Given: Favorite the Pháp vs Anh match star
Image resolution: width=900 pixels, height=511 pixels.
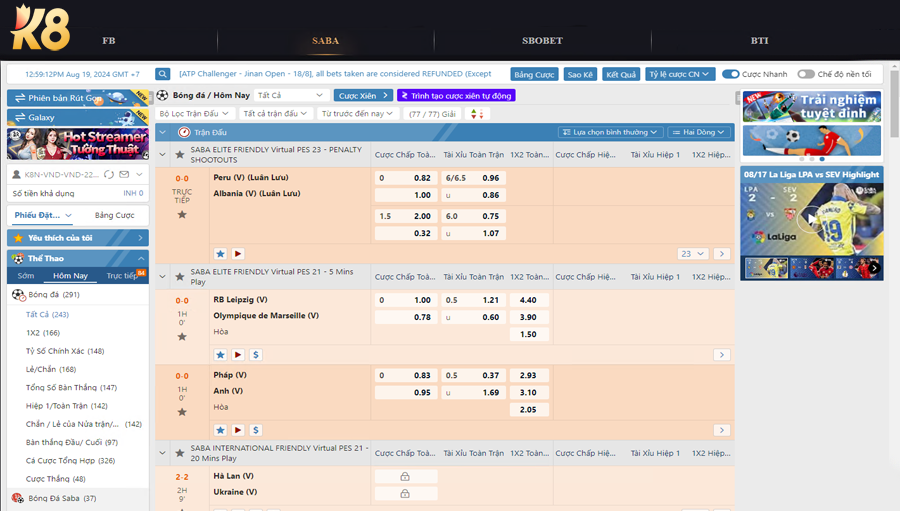Looking at the screenshot, I should (182, 412).
